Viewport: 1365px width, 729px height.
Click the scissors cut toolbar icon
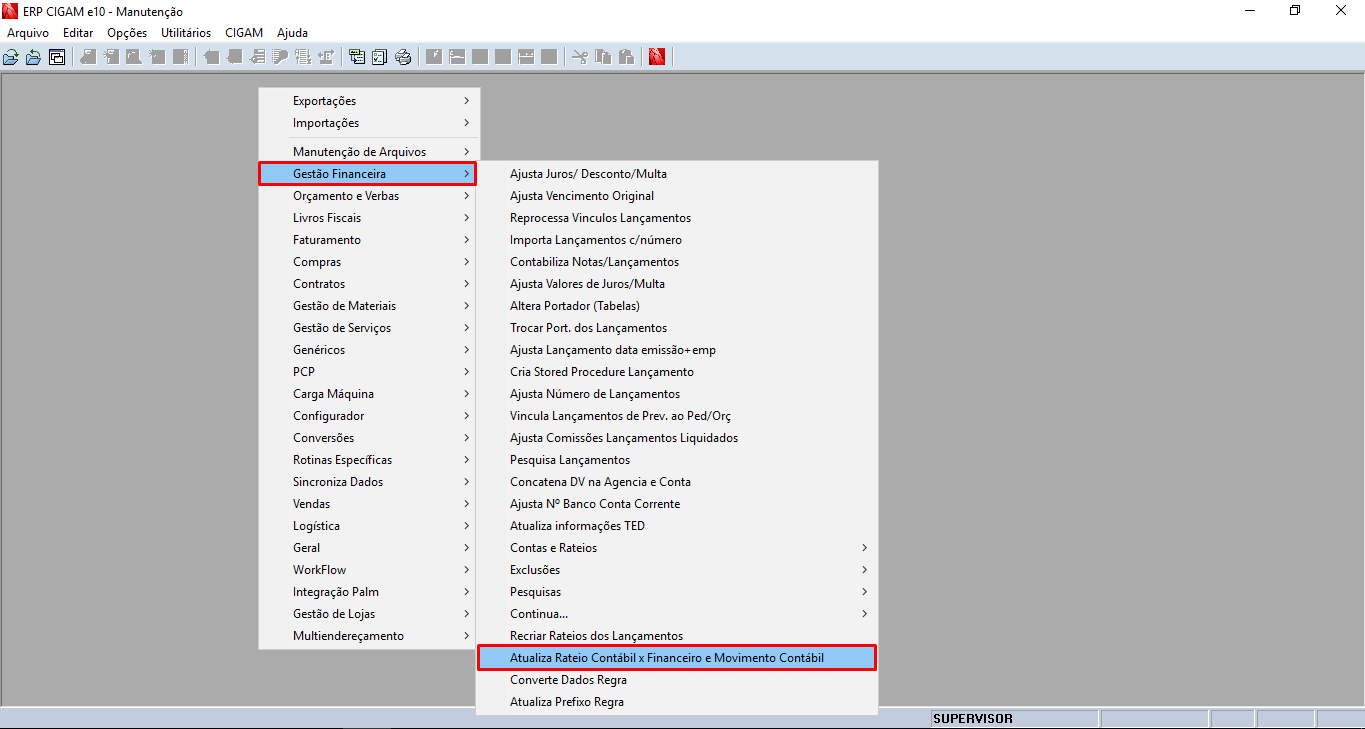pos(580,57)
